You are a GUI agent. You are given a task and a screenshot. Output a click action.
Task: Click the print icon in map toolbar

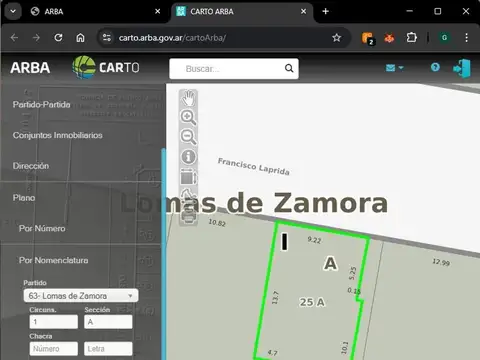click(188, 218)
